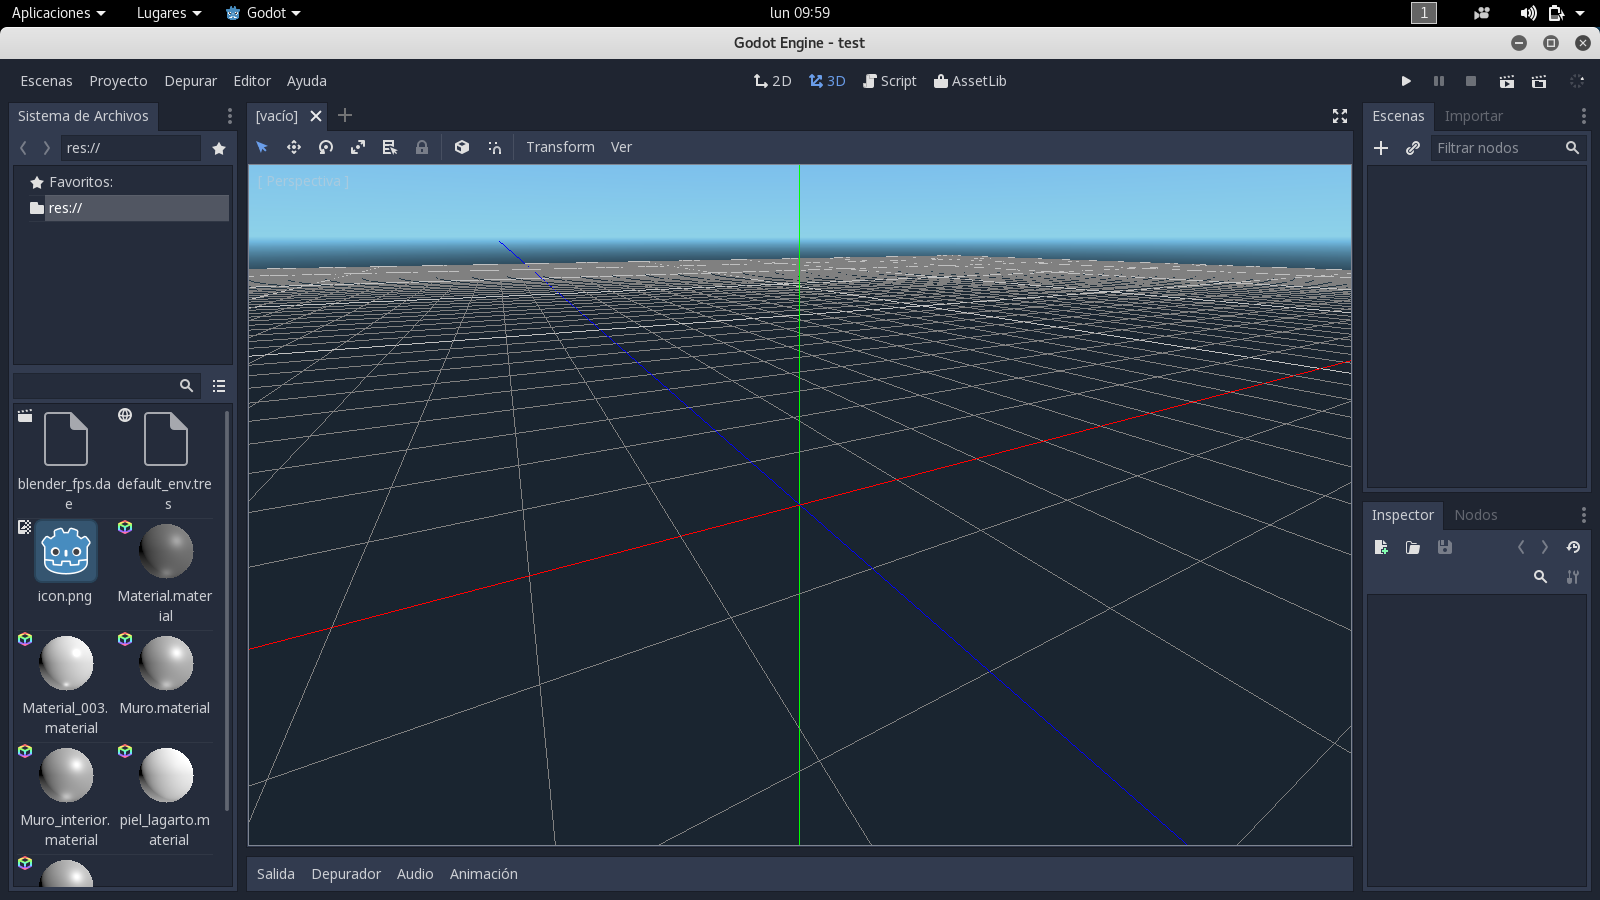Open the Escenas menu
The image size is (1600, 900).
[x=46, y=81]
